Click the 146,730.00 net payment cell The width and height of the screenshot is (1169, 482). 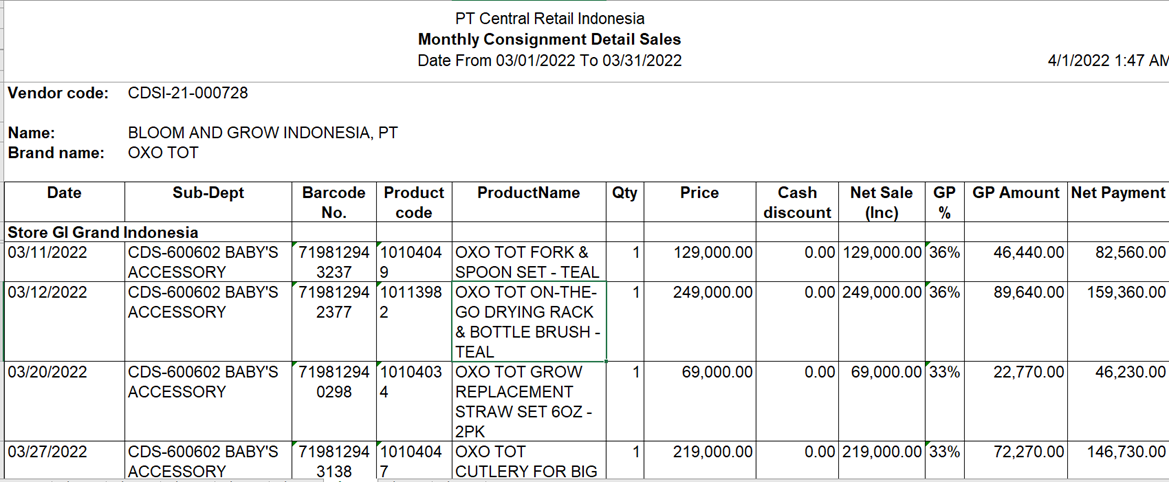tap(1118, 461)
